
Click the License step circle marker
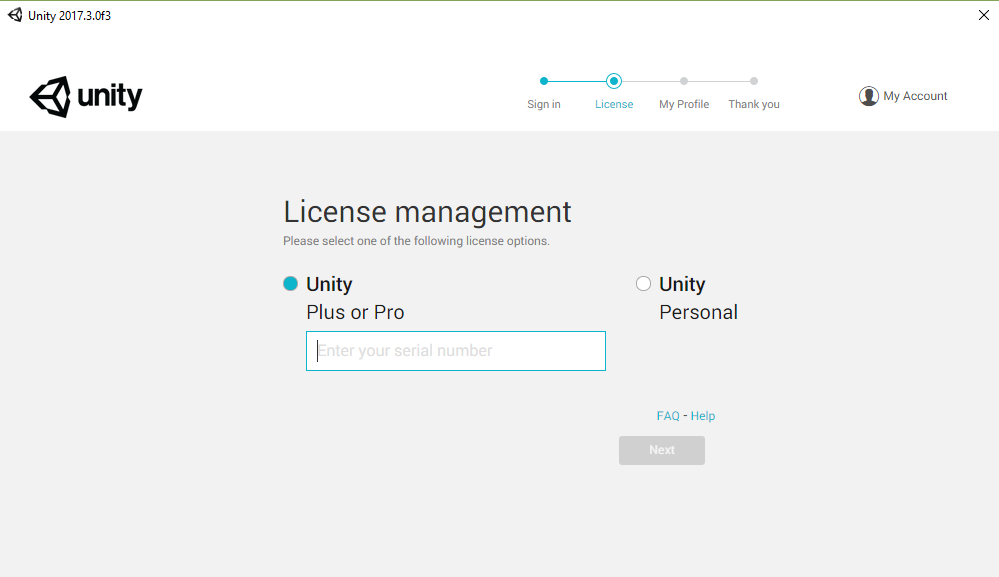pos(614,81)
